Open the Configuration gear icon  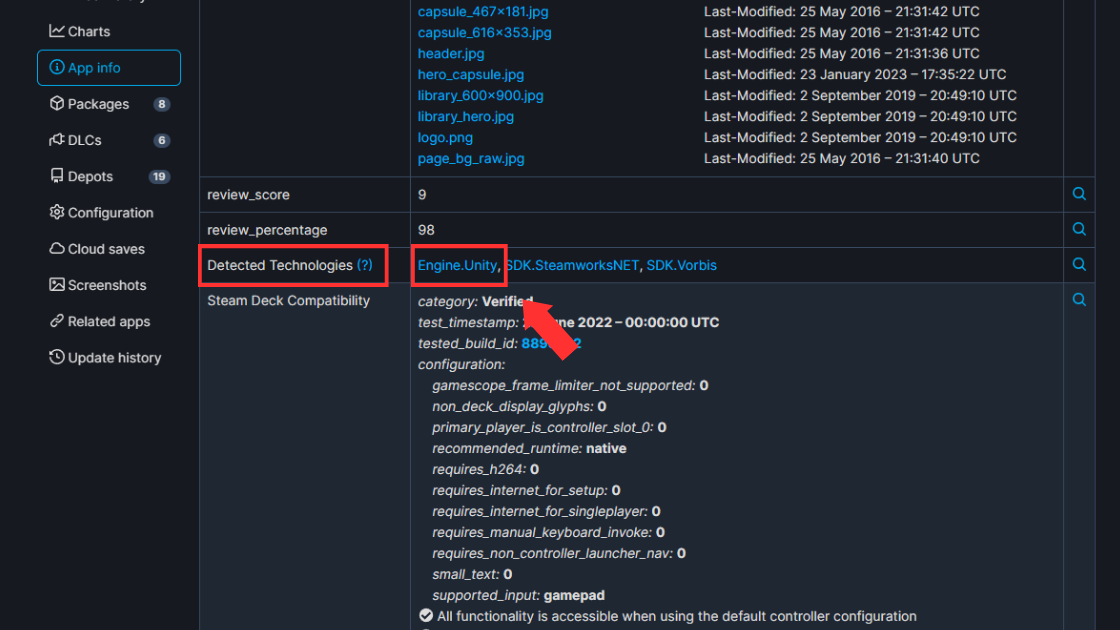(59, 212)
